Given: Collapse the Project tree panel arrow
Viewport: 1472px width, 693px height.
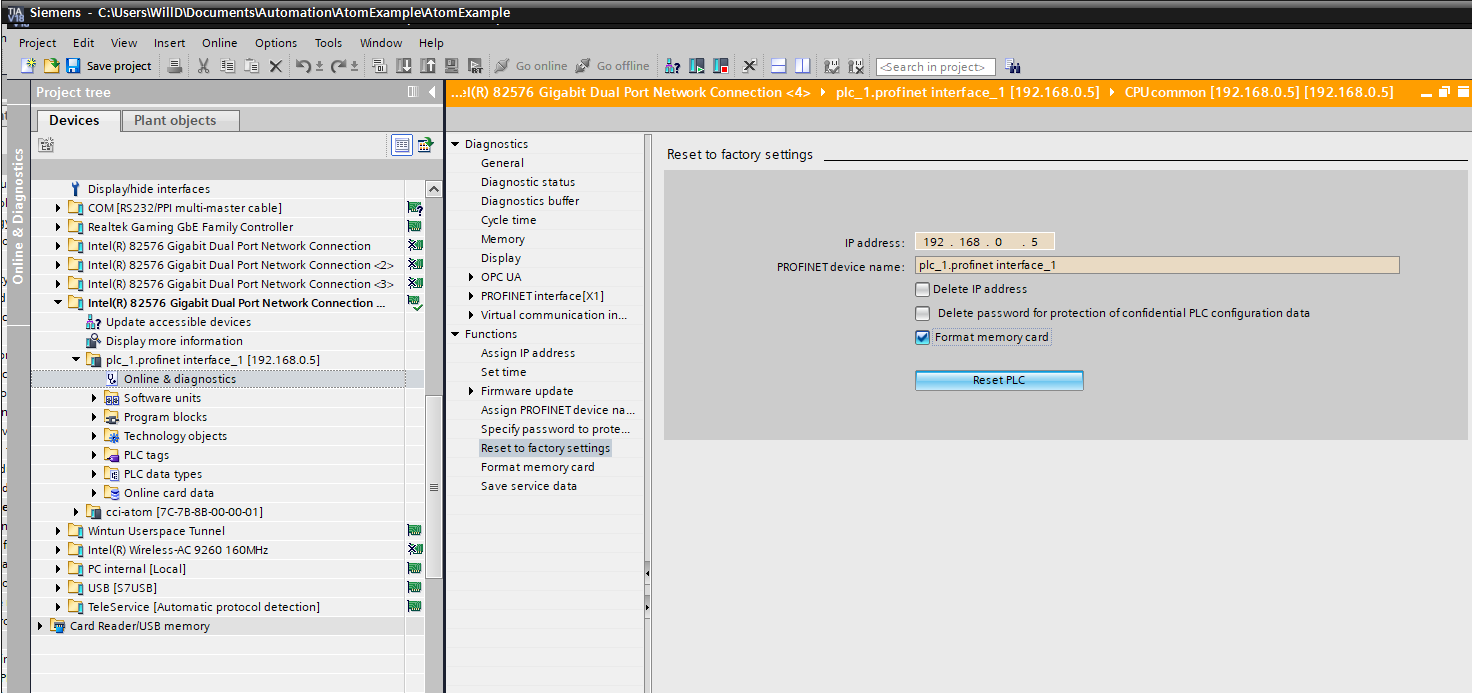Looking at the screenshot, I should pyautogui.click(x=432, y=92).
